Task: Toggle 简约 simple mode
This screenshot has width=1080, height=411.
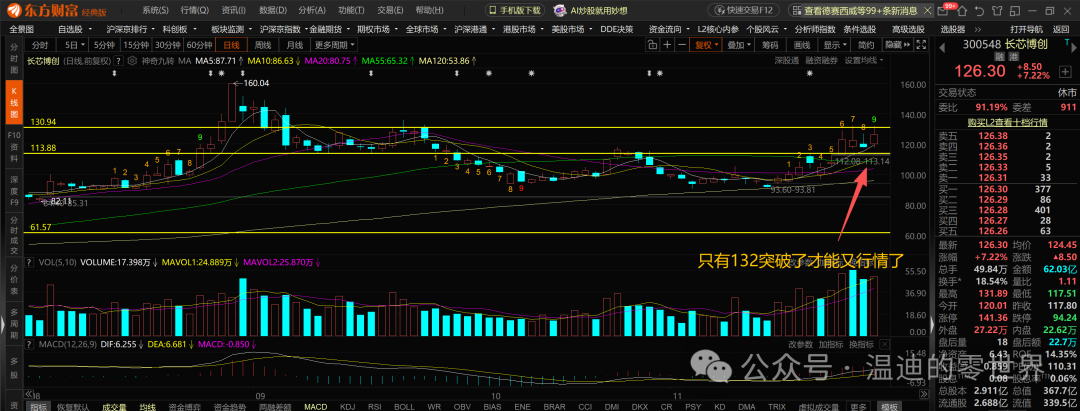Action: click(x=866, y=45)
